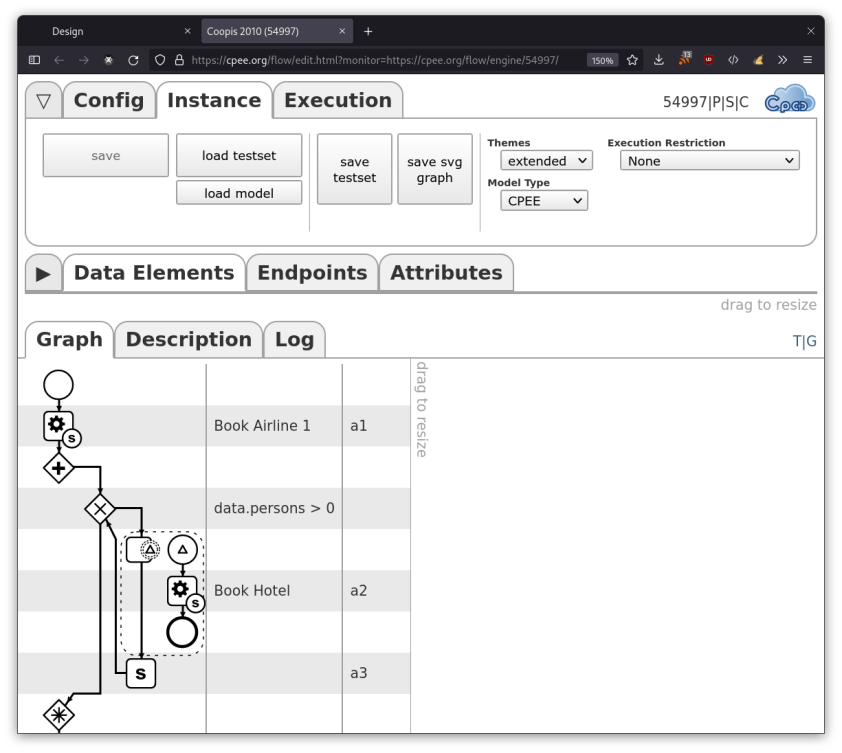The width and height of the screenshot is (842, 753).
Task: Expand the Data Elements section arrow
Action: 43,273
